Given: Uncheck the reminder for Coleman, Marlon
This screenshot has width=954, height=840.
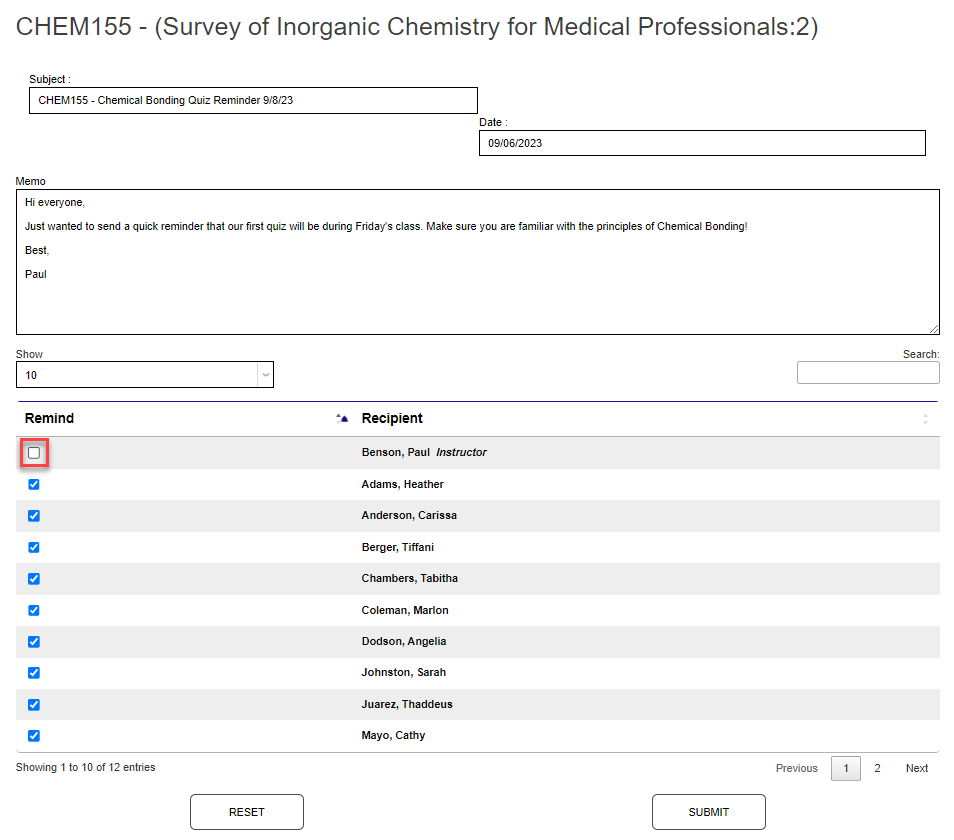Looking at the screenshot, I should click(x=34, y=610).
